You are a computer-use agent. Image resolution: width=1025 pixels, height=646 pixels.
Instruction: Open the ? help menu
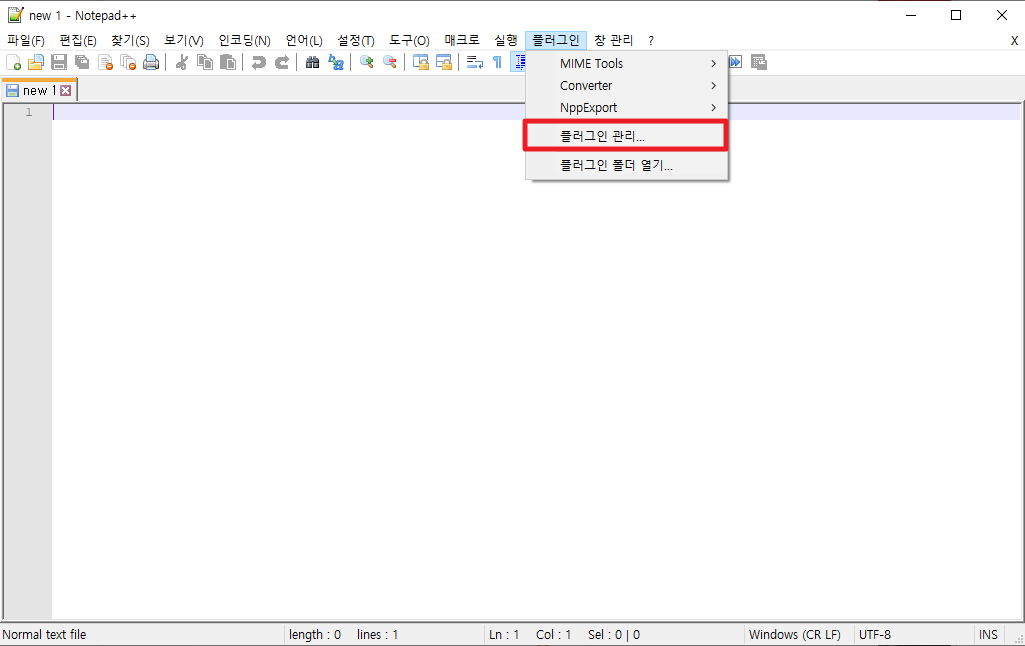pos(650,41)
